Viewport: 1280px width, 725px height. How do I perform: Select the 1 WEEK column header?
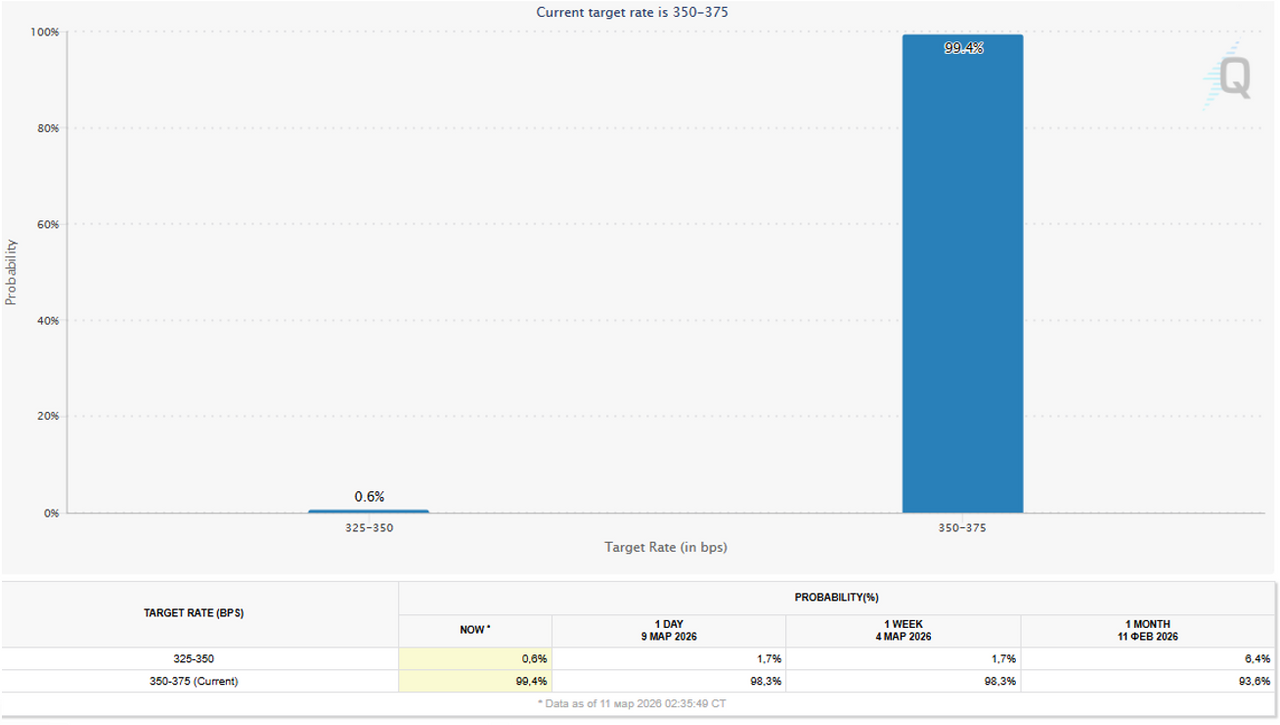point(903,630)
